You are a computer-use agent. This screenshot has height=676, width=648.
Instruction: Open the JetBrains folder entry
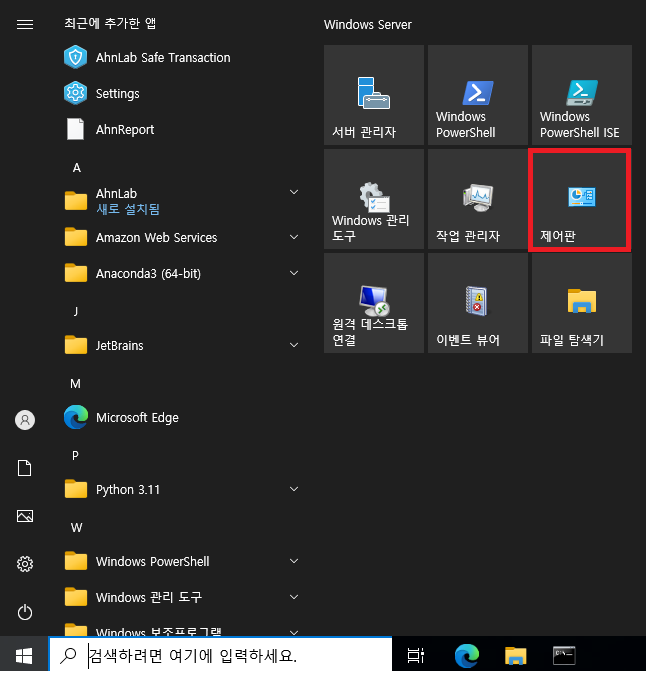[x=183, y=346]
